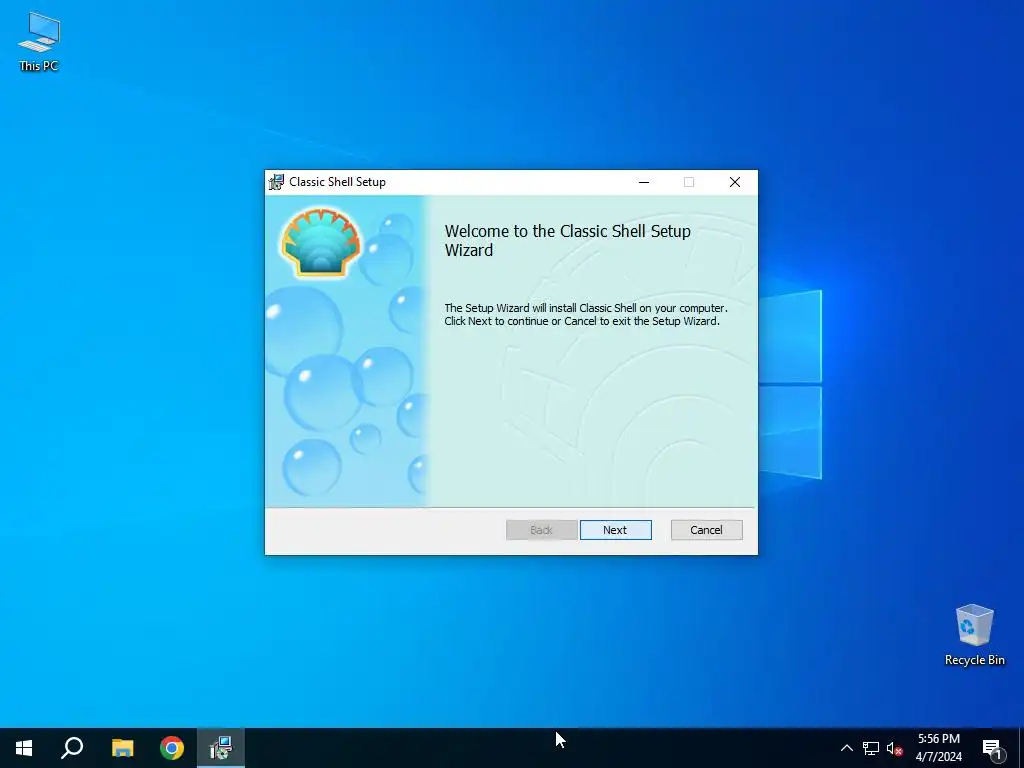Launch Google Chrome from the taskbar
Image resolution: width=1024 pixels, height=768 pixels.
(172, 748)
